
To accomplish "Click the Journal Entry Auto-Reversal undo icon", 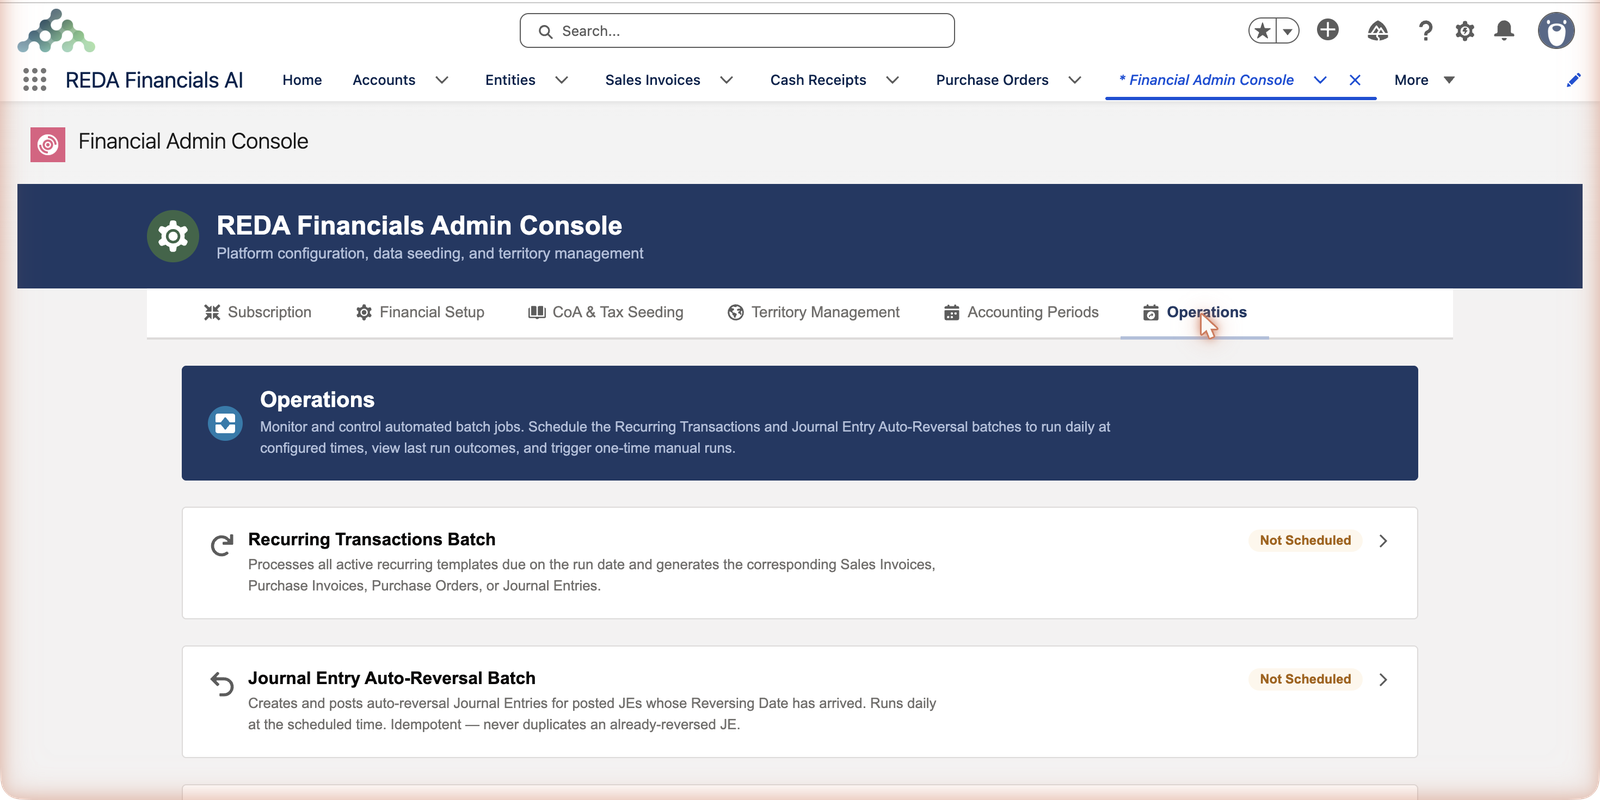I will [x=222, y=684].
